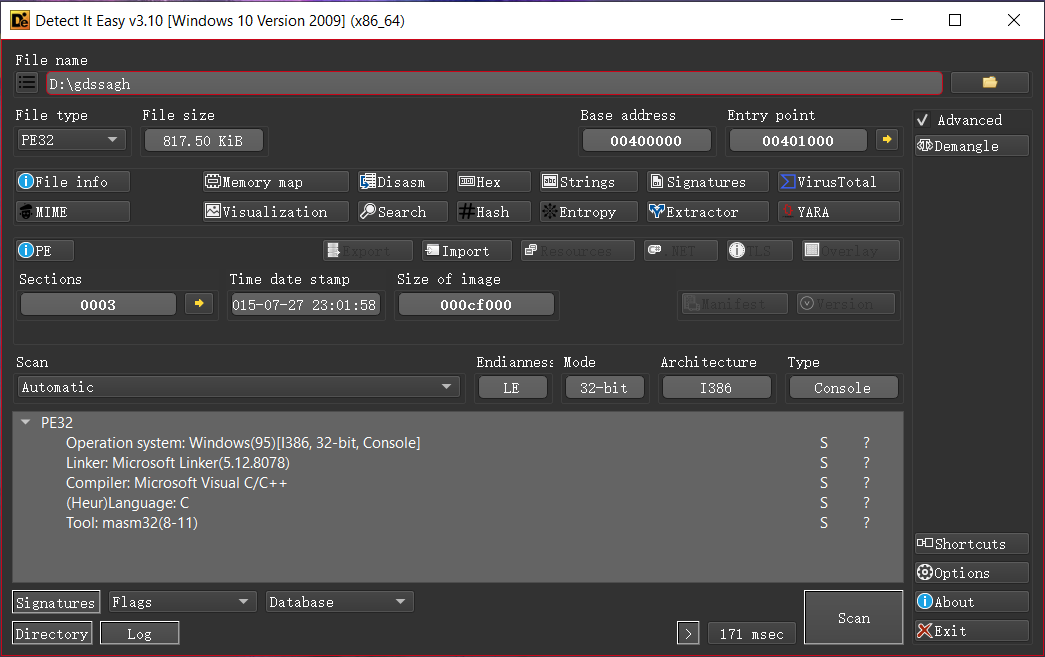Collapse the PE32 tree node
This screenshot has width=1045, height=657.
click(26, 422)
